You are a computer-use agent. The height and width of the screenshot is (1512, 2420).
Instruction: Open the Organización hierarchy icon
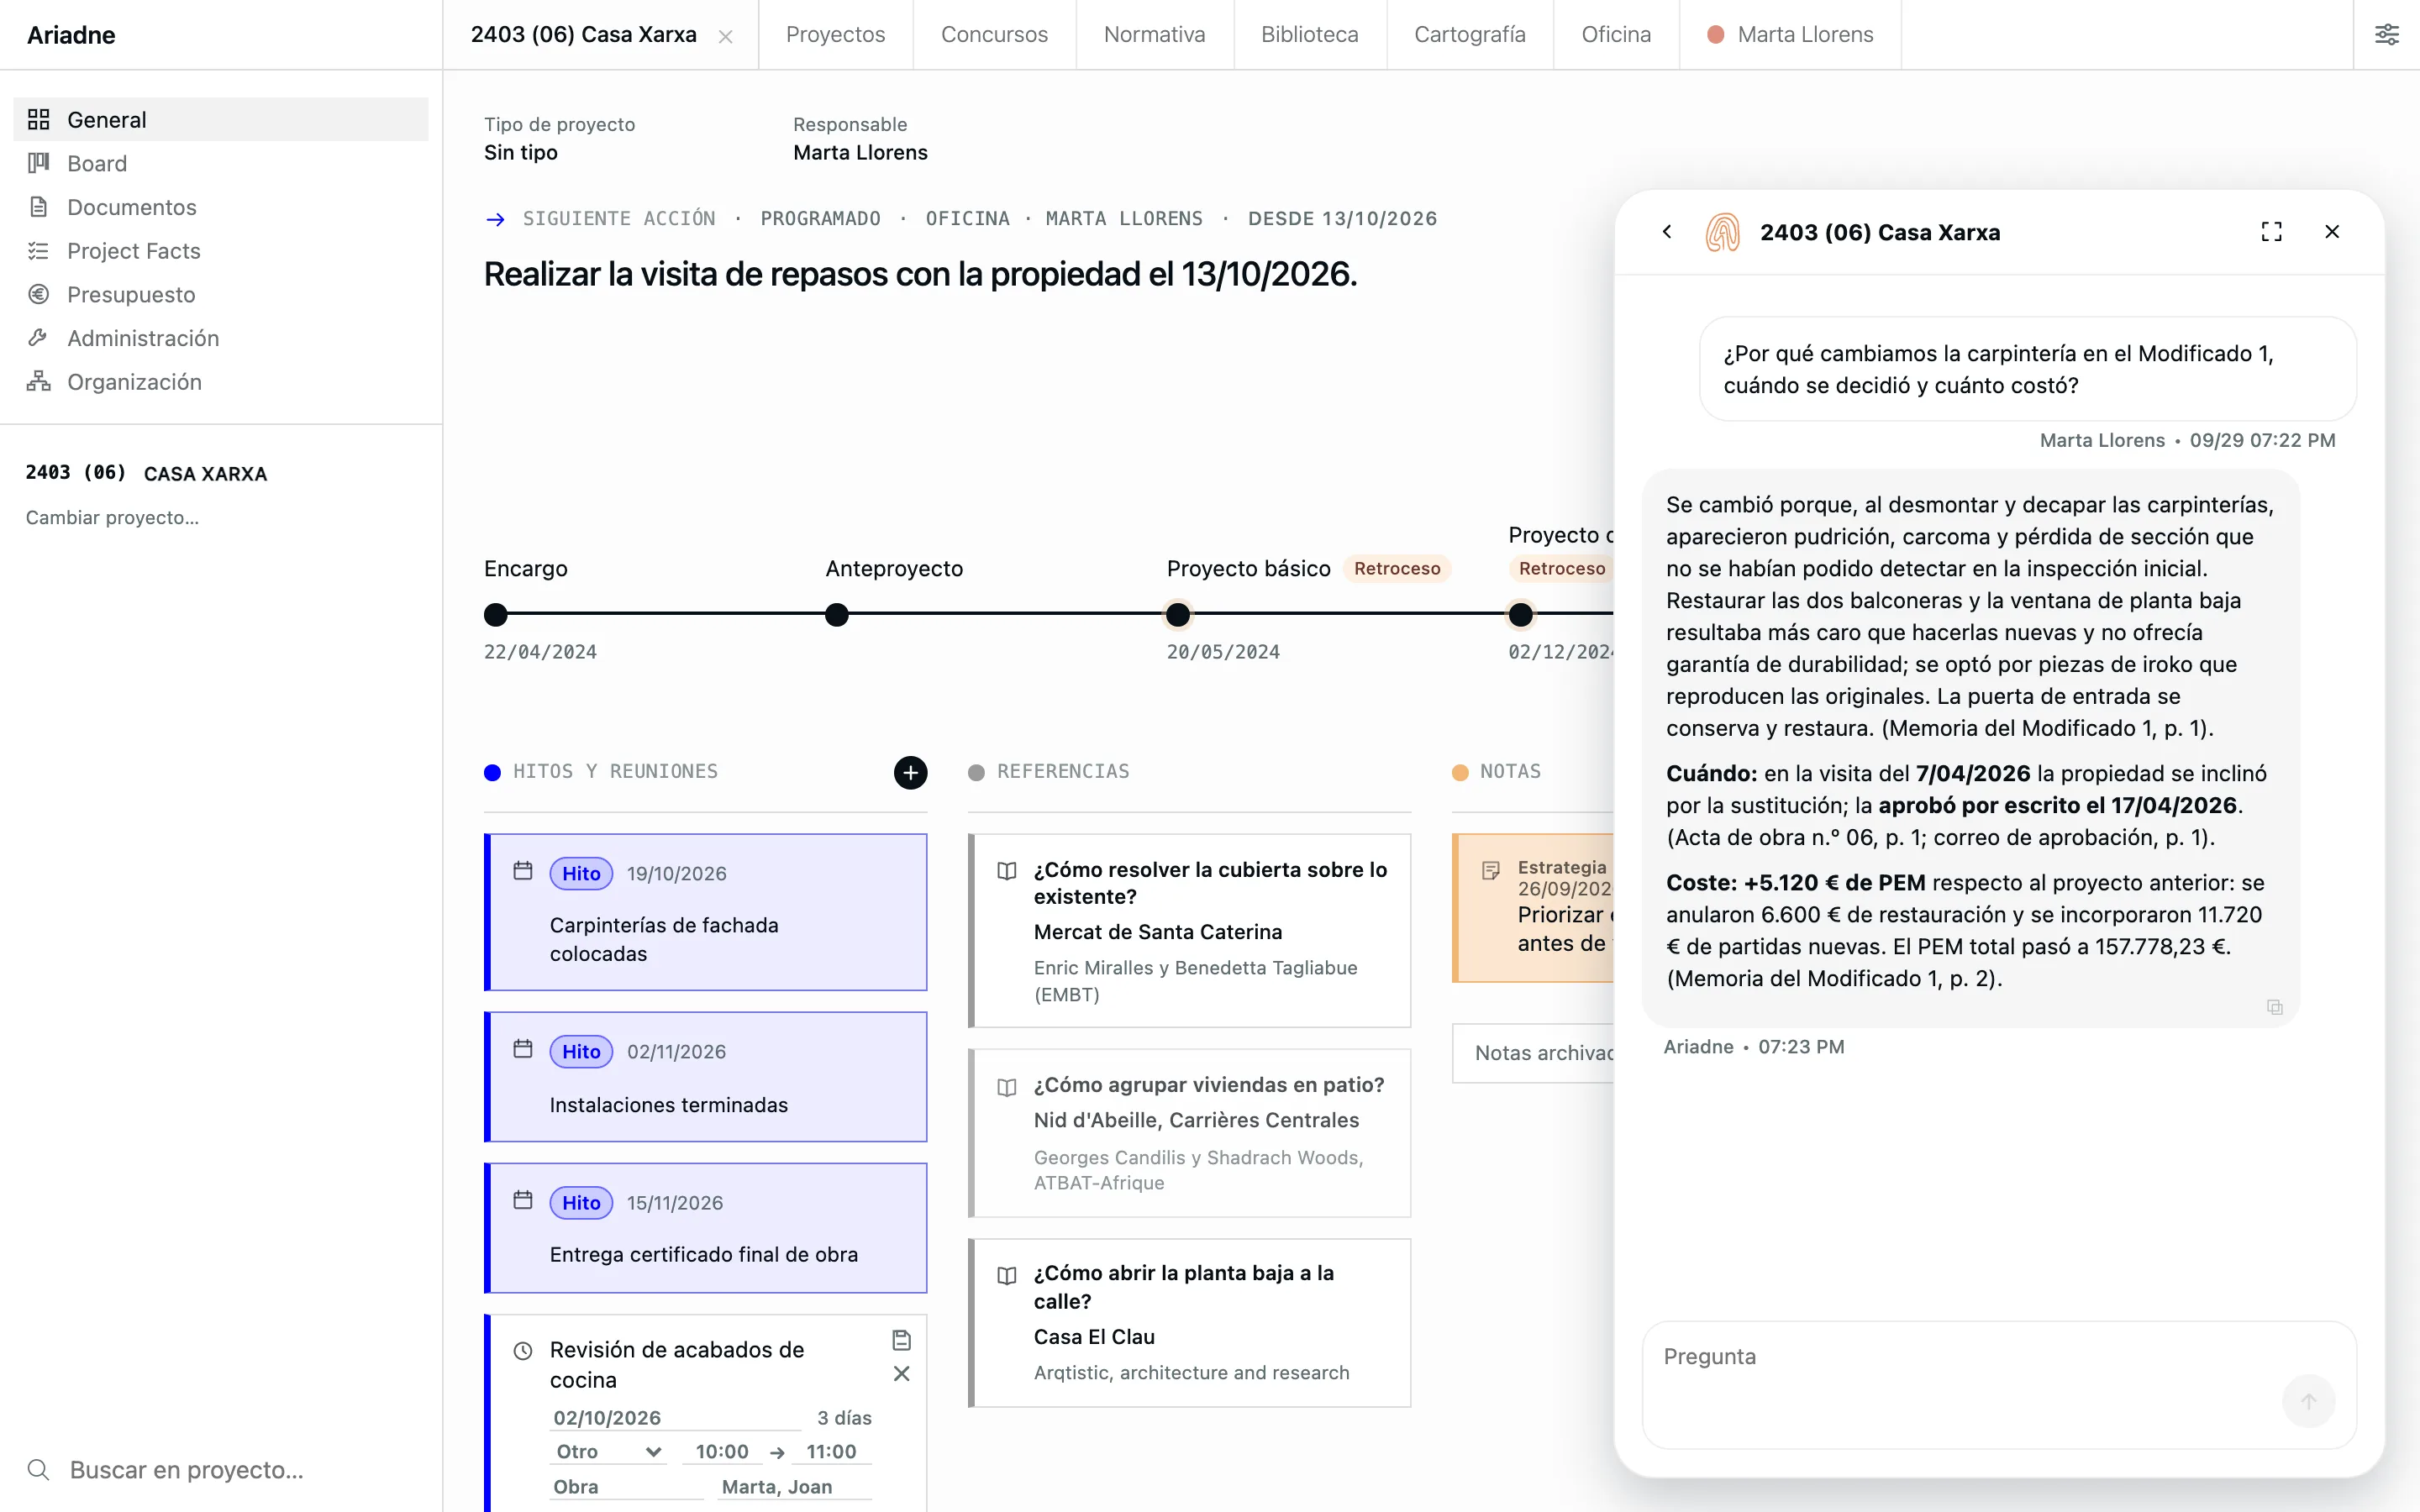tap(39, 382)
